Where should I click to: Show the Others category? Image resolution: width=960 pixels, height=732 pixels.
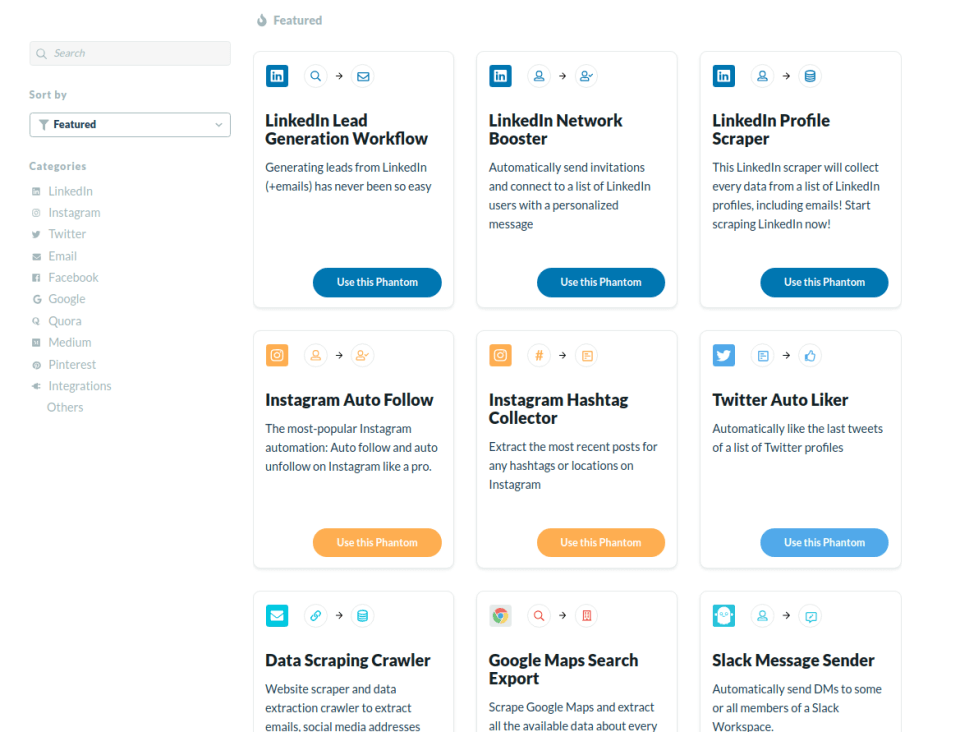tap(65, 408)
